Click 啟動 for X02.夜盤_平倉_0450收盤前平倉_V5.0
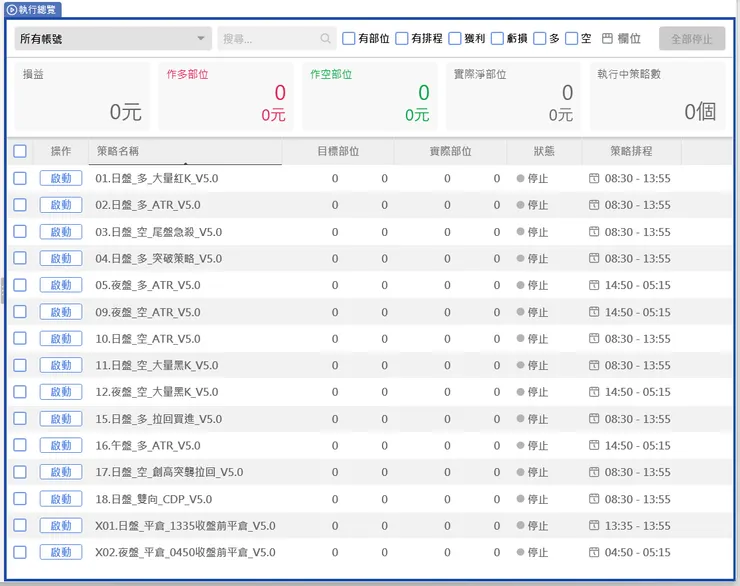 [x=61, y=552]
